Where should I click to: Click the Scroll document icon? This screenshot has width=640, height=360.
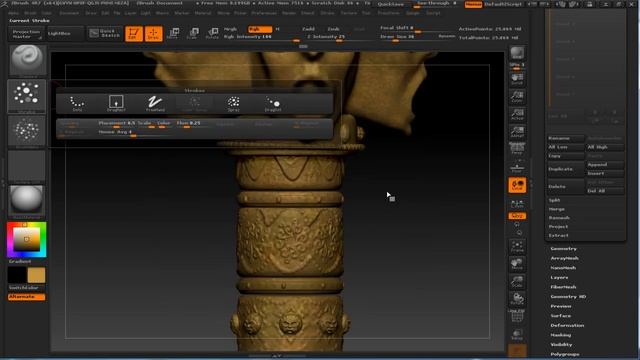(x=517, y=79)
